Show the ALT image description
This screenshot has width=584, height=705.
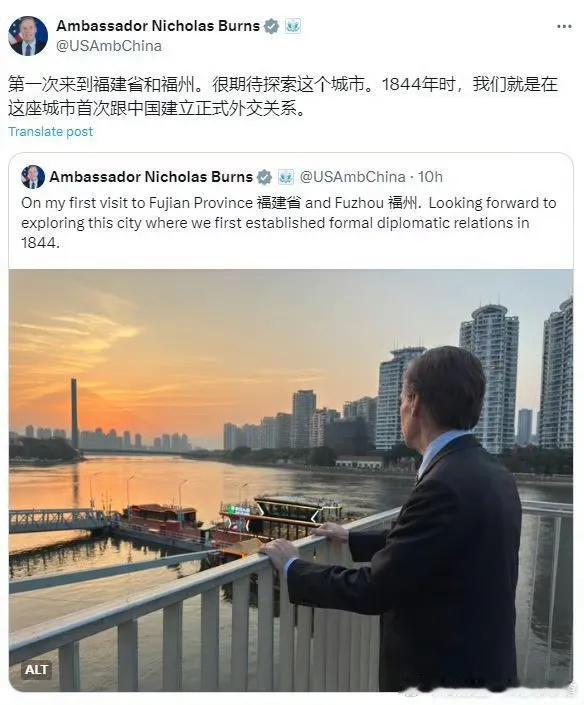click(36, 670)
